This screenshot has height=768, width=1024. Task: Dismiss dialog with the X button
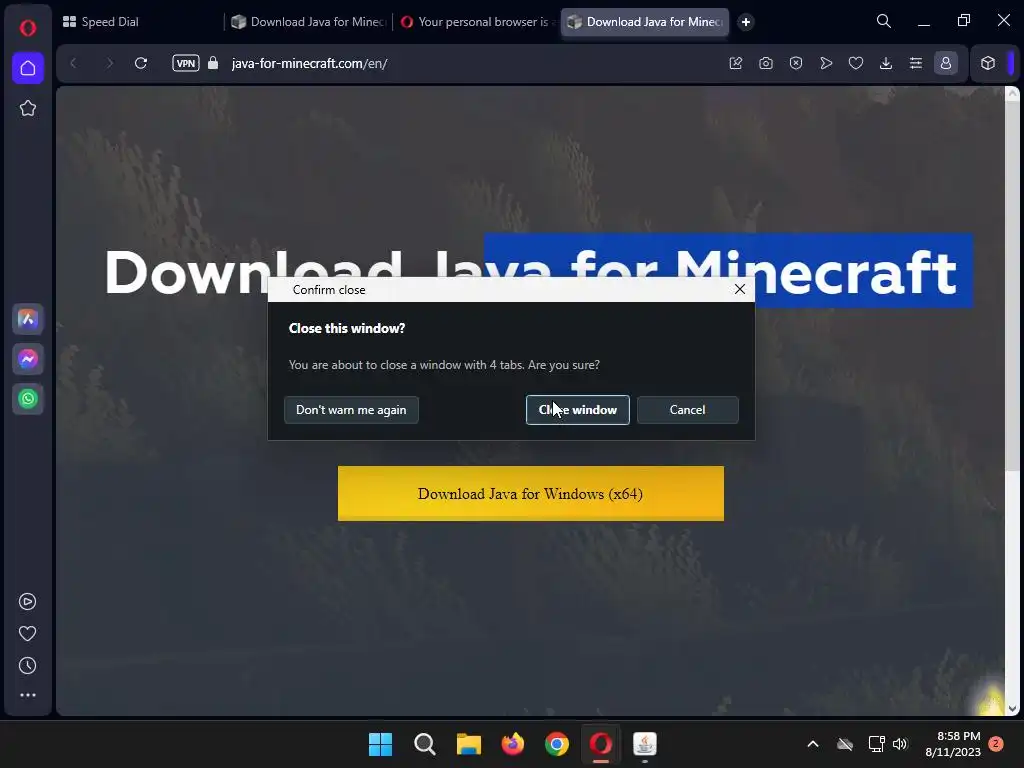[740, 289]
